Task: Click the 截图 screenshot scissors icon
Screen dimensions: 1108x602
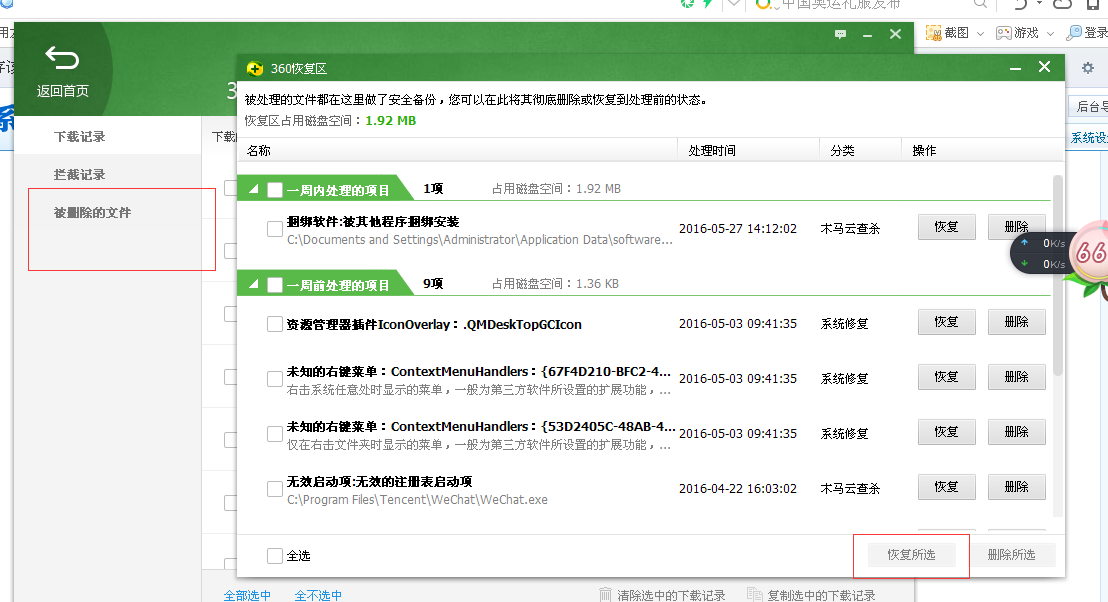Action: pyautogui.click(x=934, y=33)
